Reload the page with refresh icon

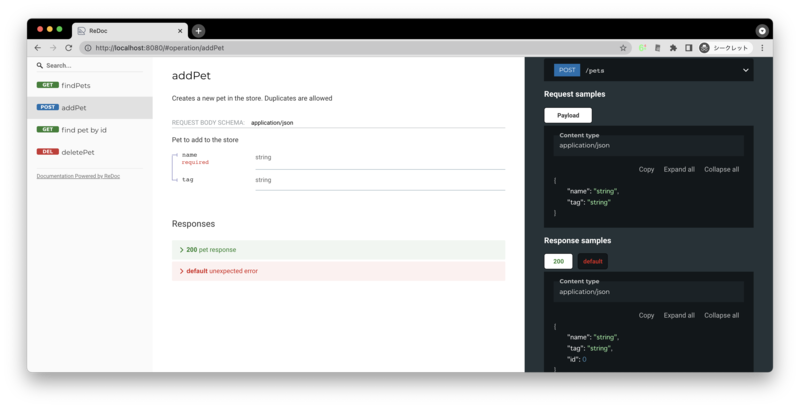(68, 48)
